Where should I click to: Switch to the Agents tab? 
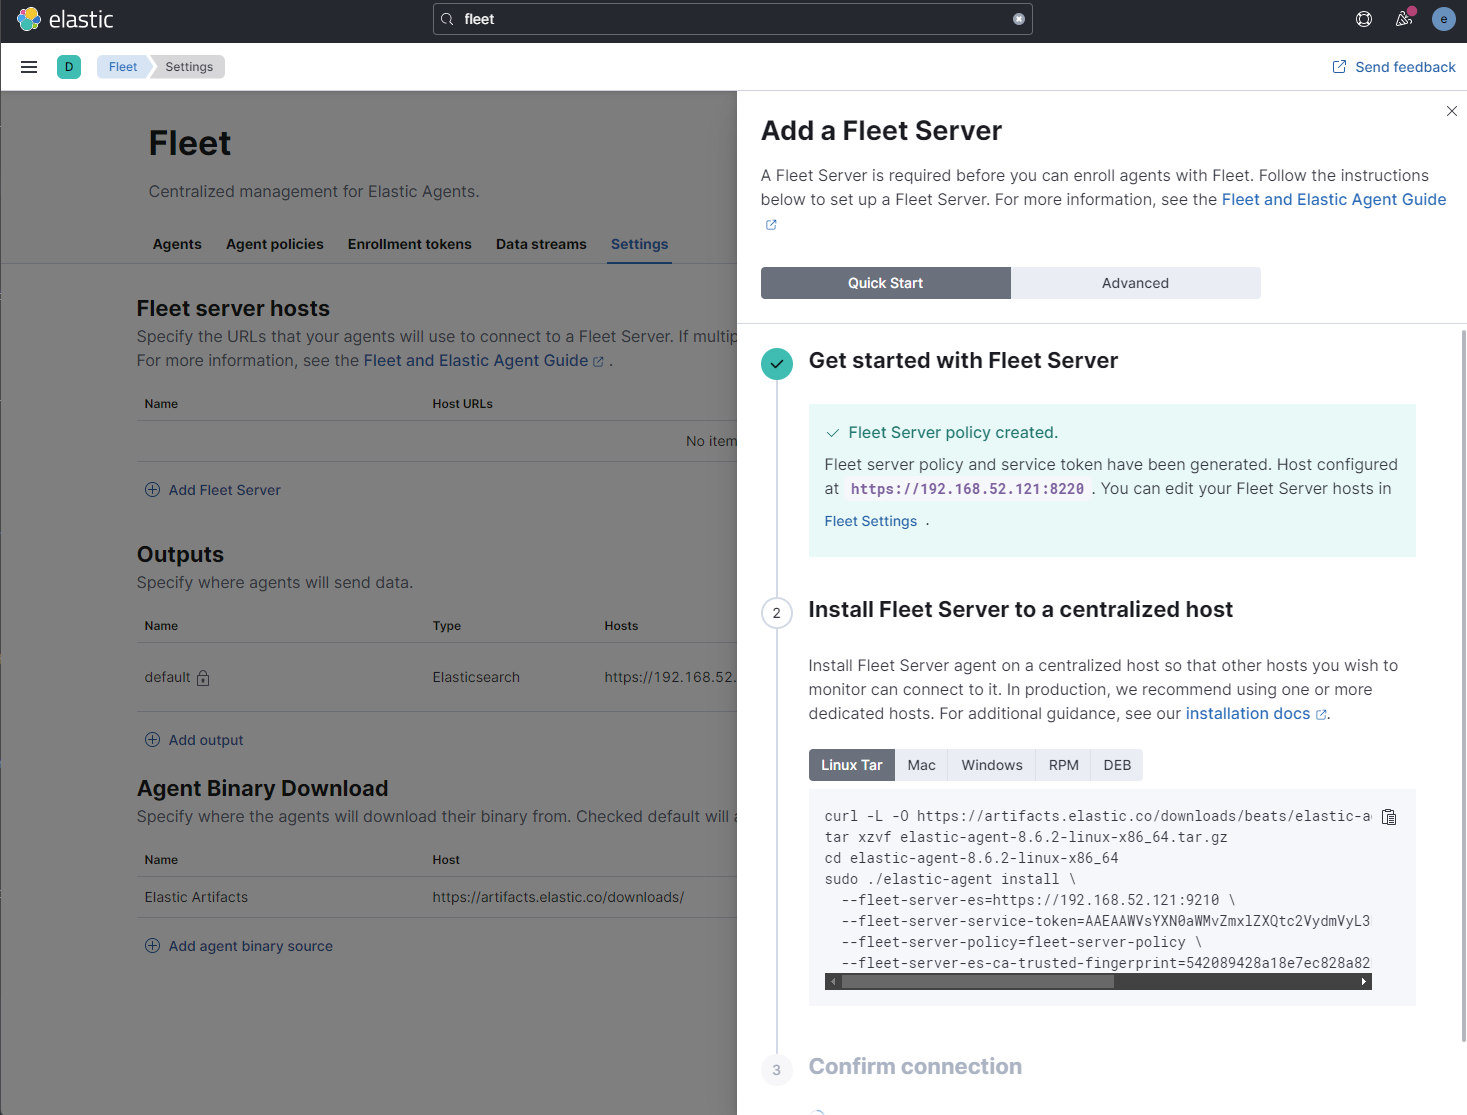[x=177, y=244]
